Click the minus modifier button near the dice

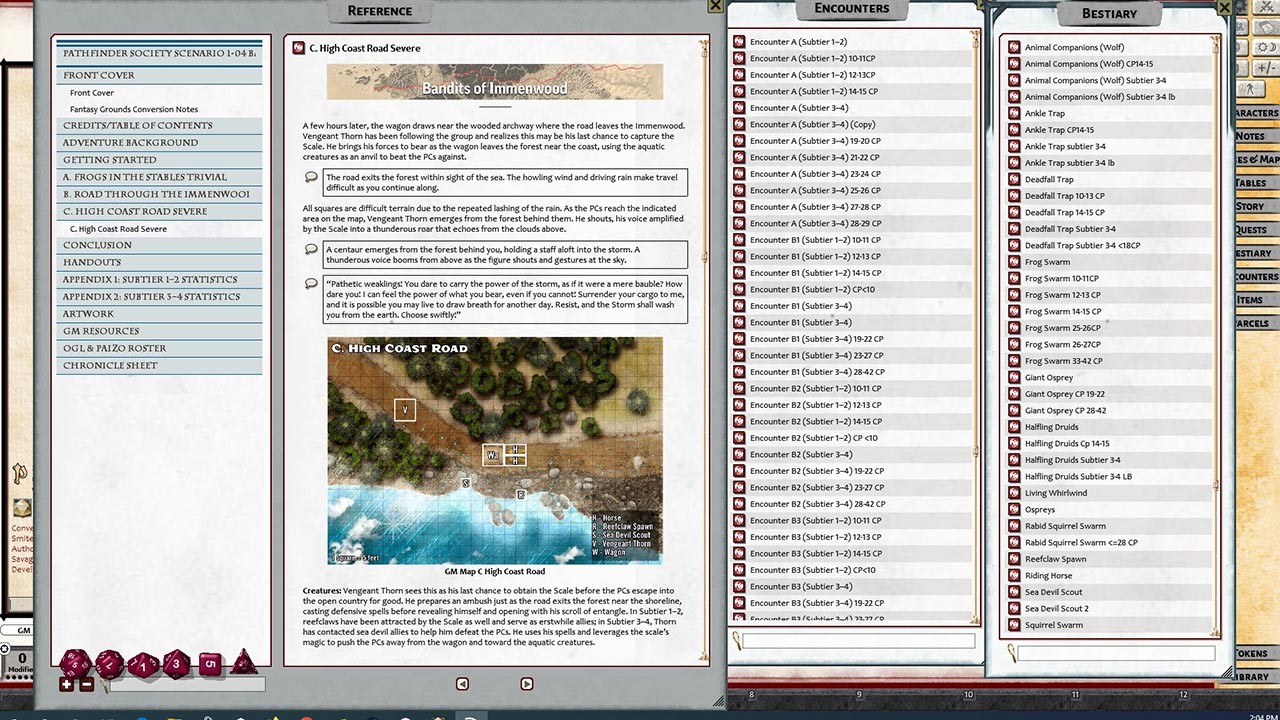(86, 684)
